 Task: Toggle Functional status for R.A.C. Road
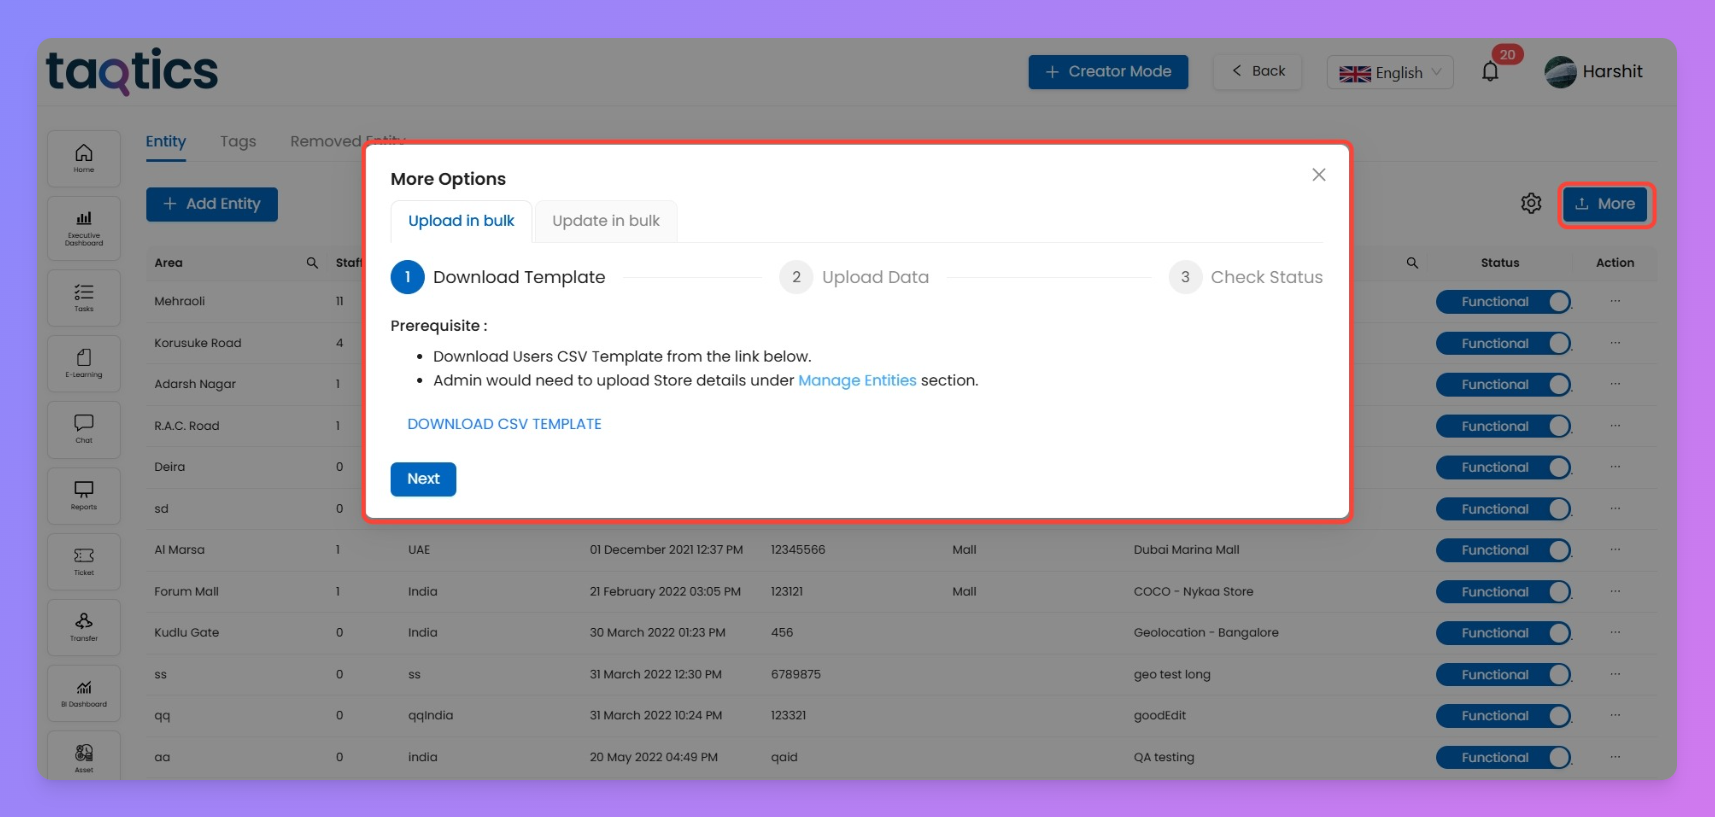click(x=1503, y=427)
